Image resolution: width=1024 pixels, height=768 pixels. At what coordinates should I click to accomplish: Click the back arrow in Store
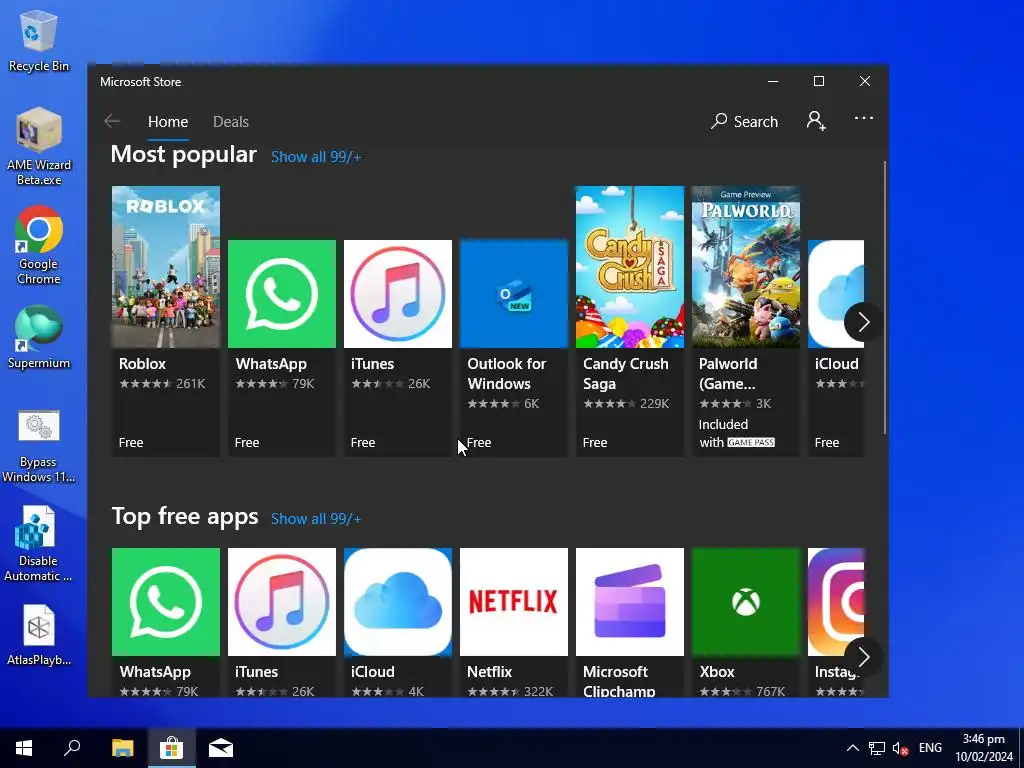click(112, 121)
